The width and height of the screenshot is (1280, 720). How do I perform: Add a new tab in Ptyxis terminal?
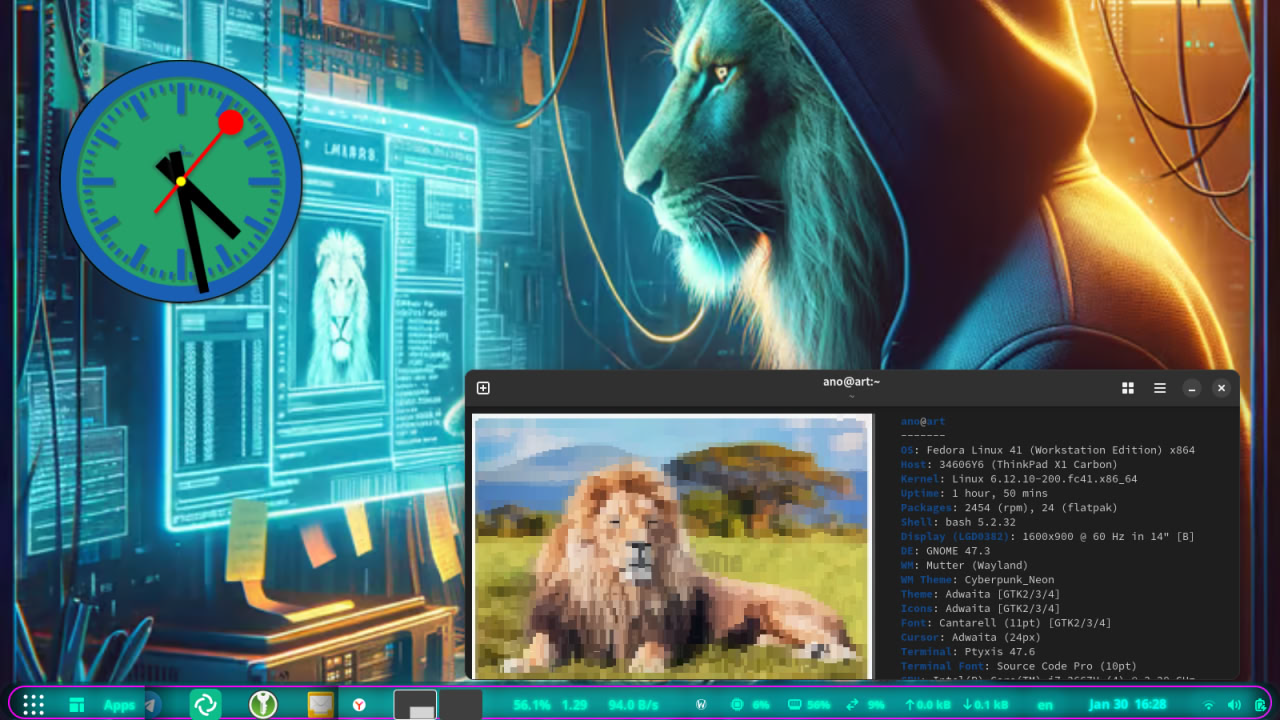pos(483,388)
